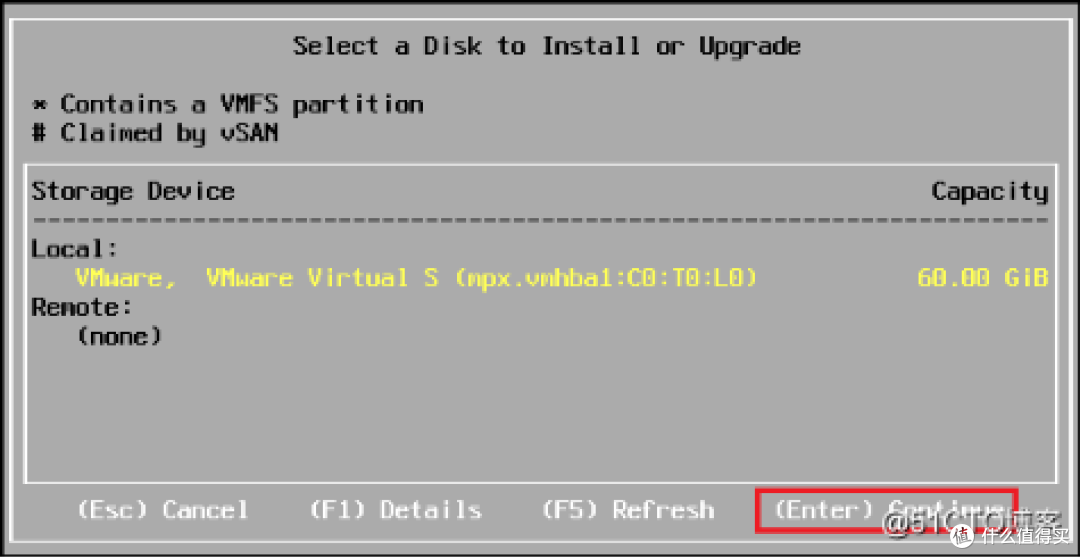The width and height of the screenshot is (1080, 559).
Task: Click the 'Contains a VMFS partition' legend text
Action: coord(241,104)
